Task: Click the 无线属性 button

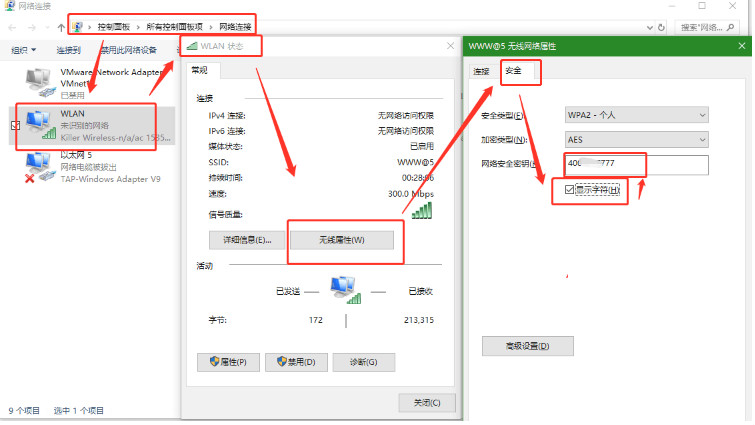Action: point(341,240)
